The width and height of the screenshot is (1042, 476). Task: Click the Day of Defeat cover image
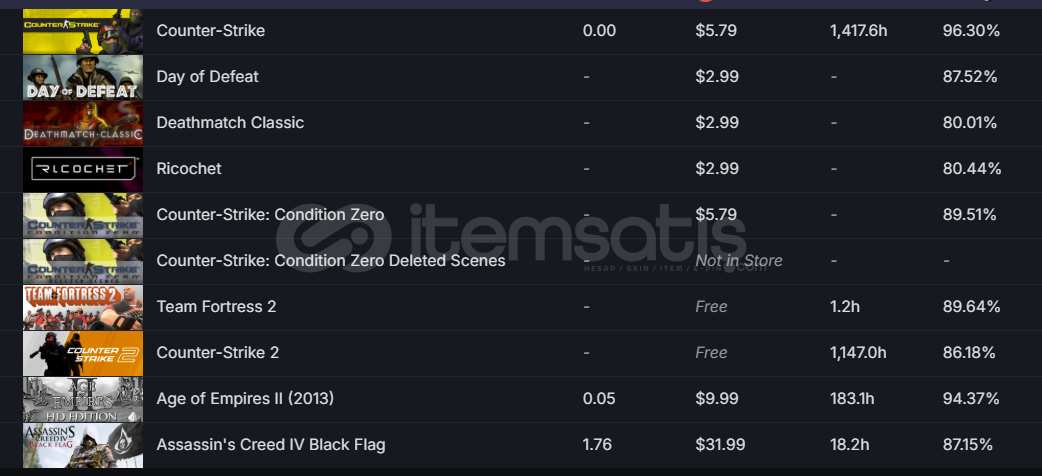click(83, 77)
